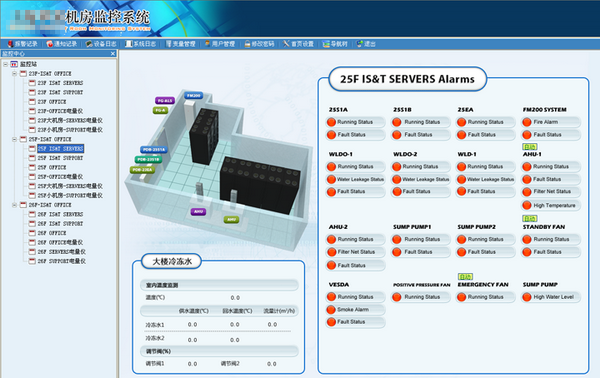Click 2551A Running Status indicator light
The image size is (600, 378).
coord(331,122)
